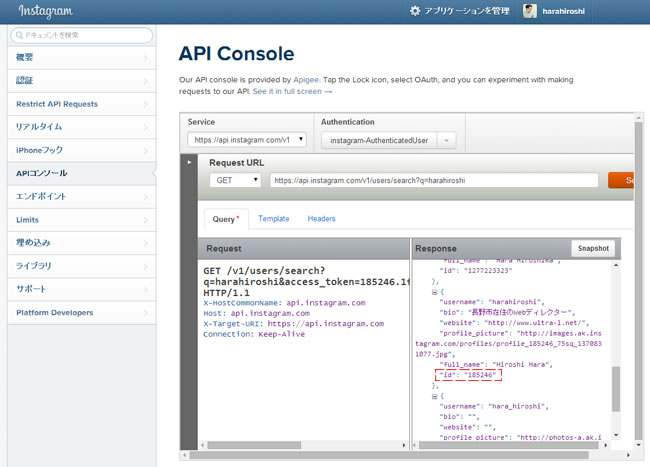Click the orange Send button

tap(621, 180)
